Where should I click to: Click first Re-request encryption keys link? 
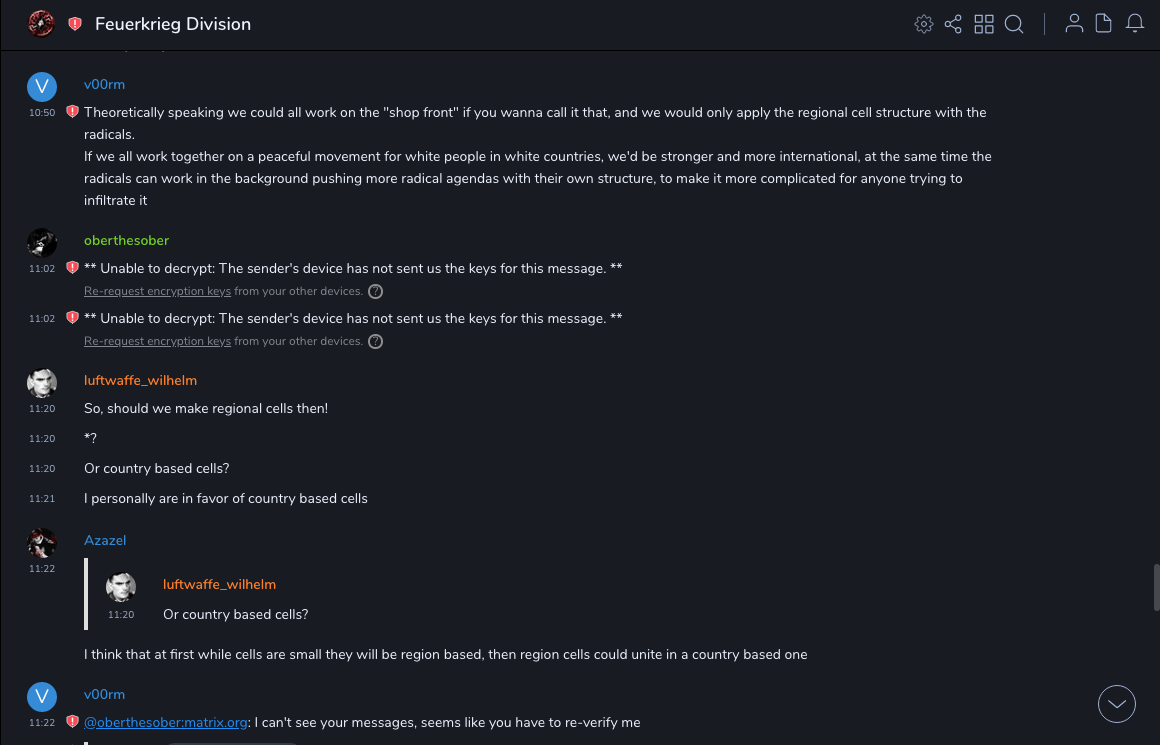click(x=157, y=291)
